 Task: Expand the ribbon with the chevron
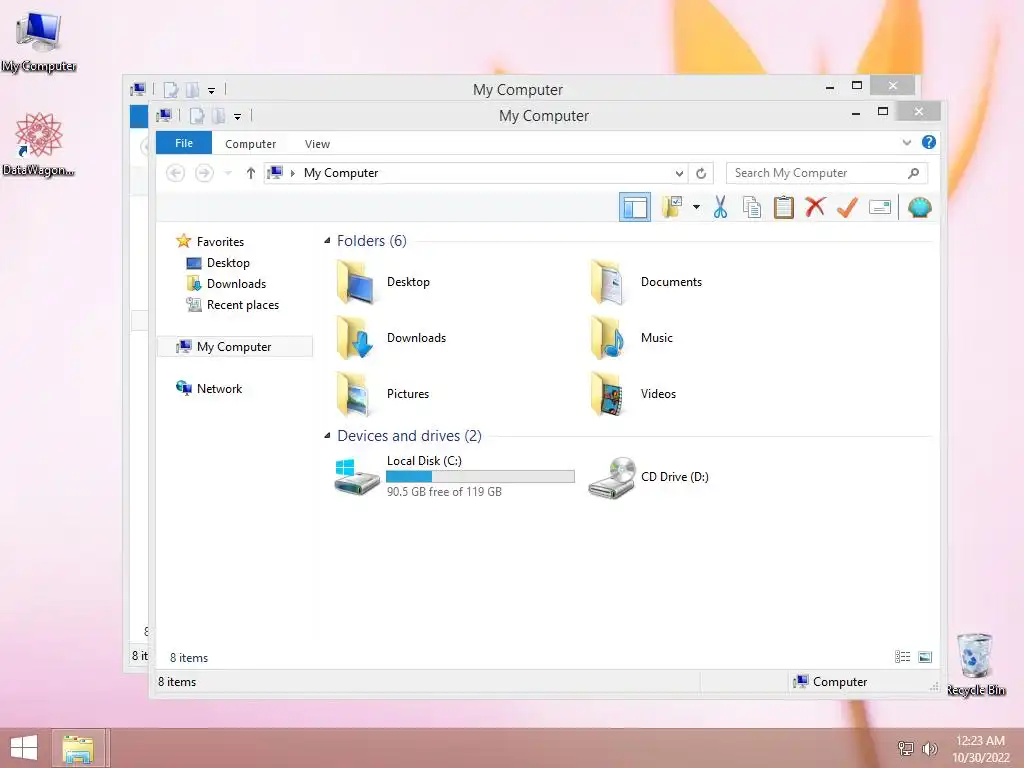[x=906, y=142]
